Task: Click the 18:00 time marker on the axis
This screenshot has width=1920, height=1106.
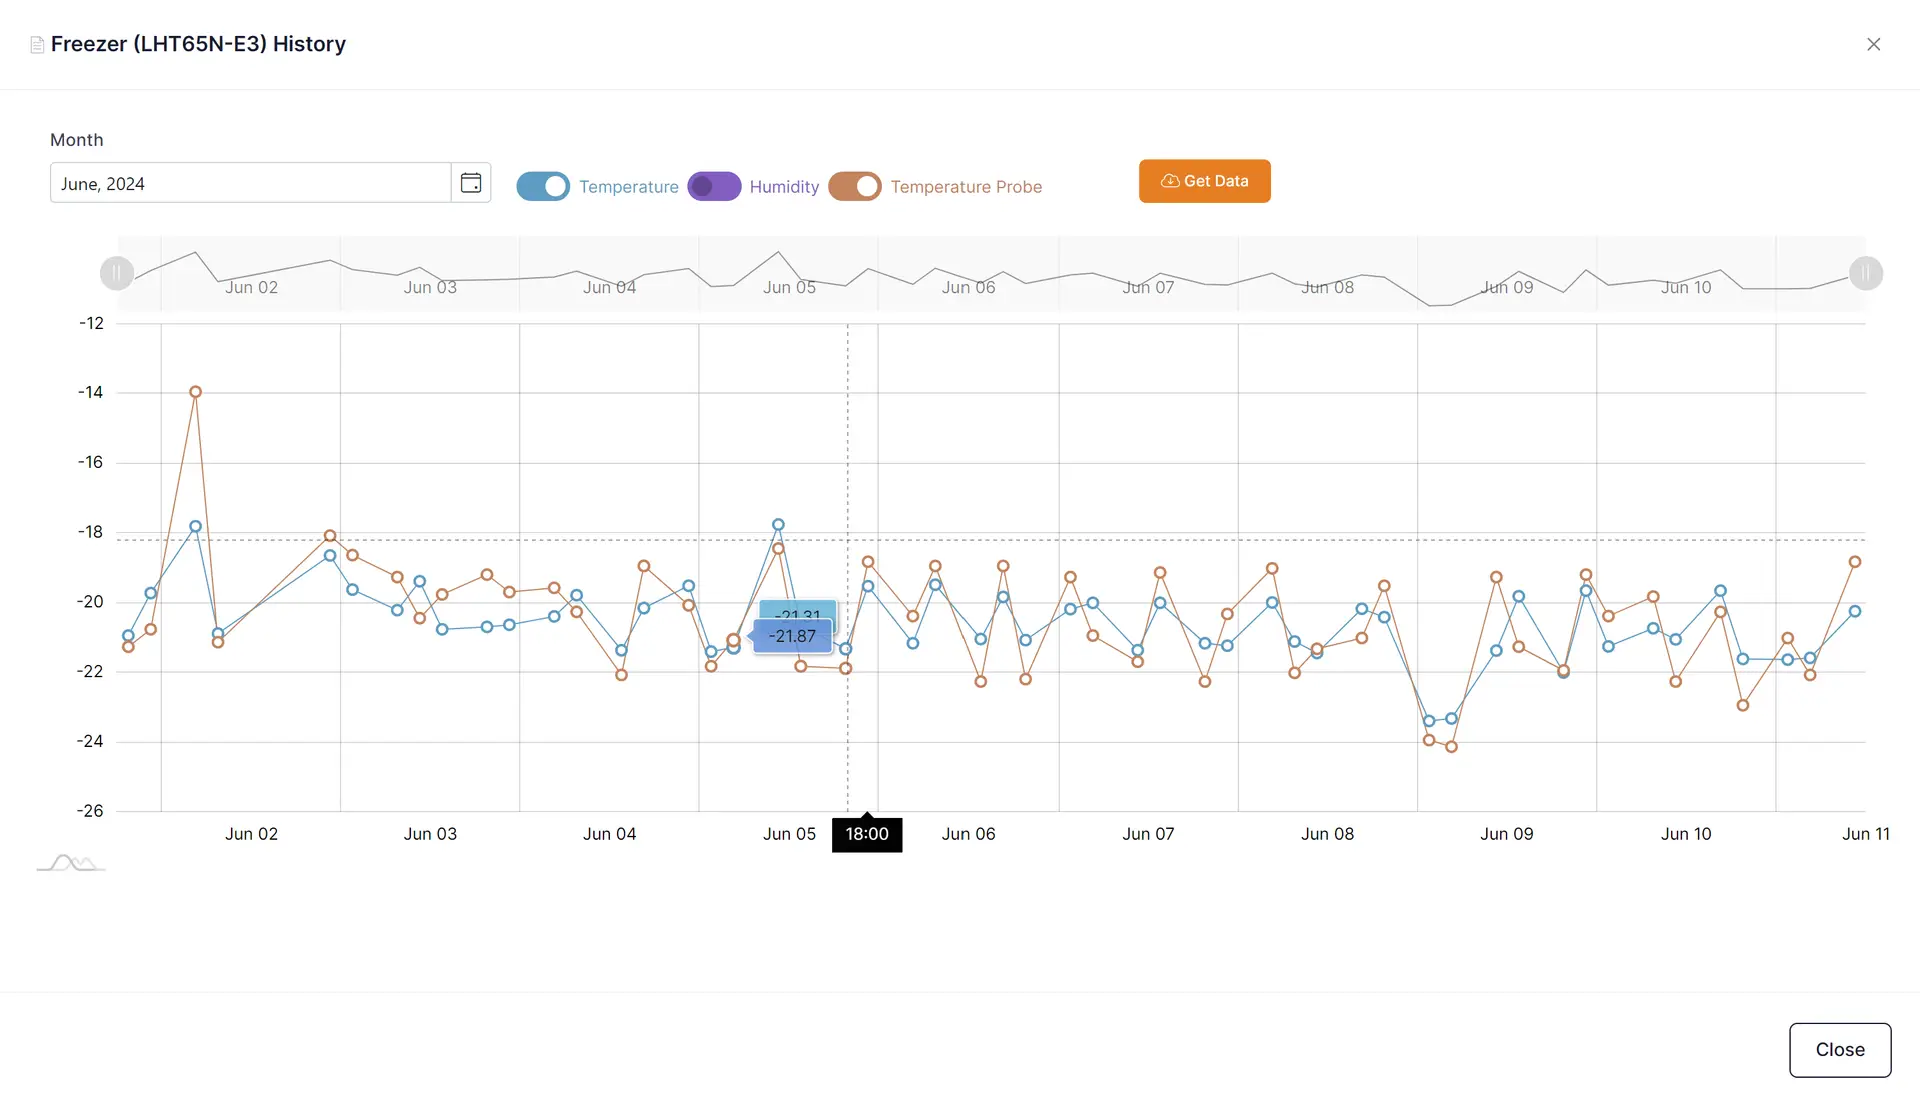Action: (867, 834)
